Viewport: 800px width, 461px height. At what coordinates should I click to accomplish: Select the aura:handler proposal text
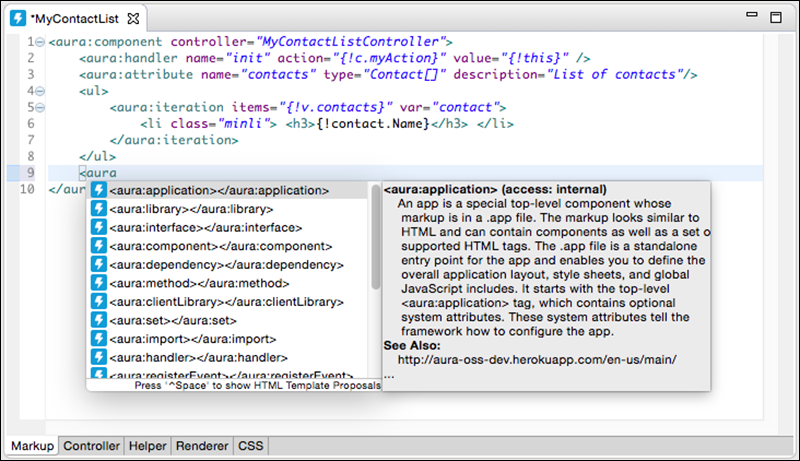pos(198,357)
